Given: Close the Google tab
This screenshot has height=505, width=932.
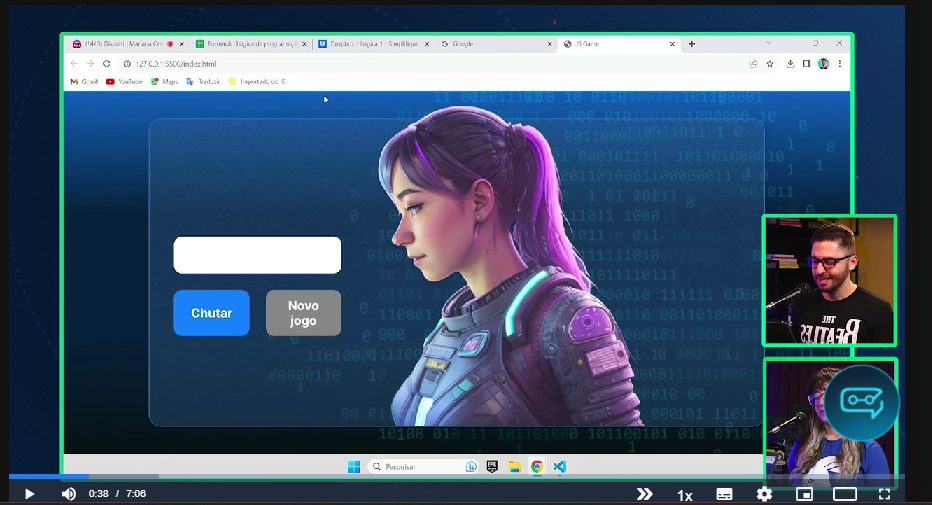Looking at the screenshot, I should tap(549, 44).
